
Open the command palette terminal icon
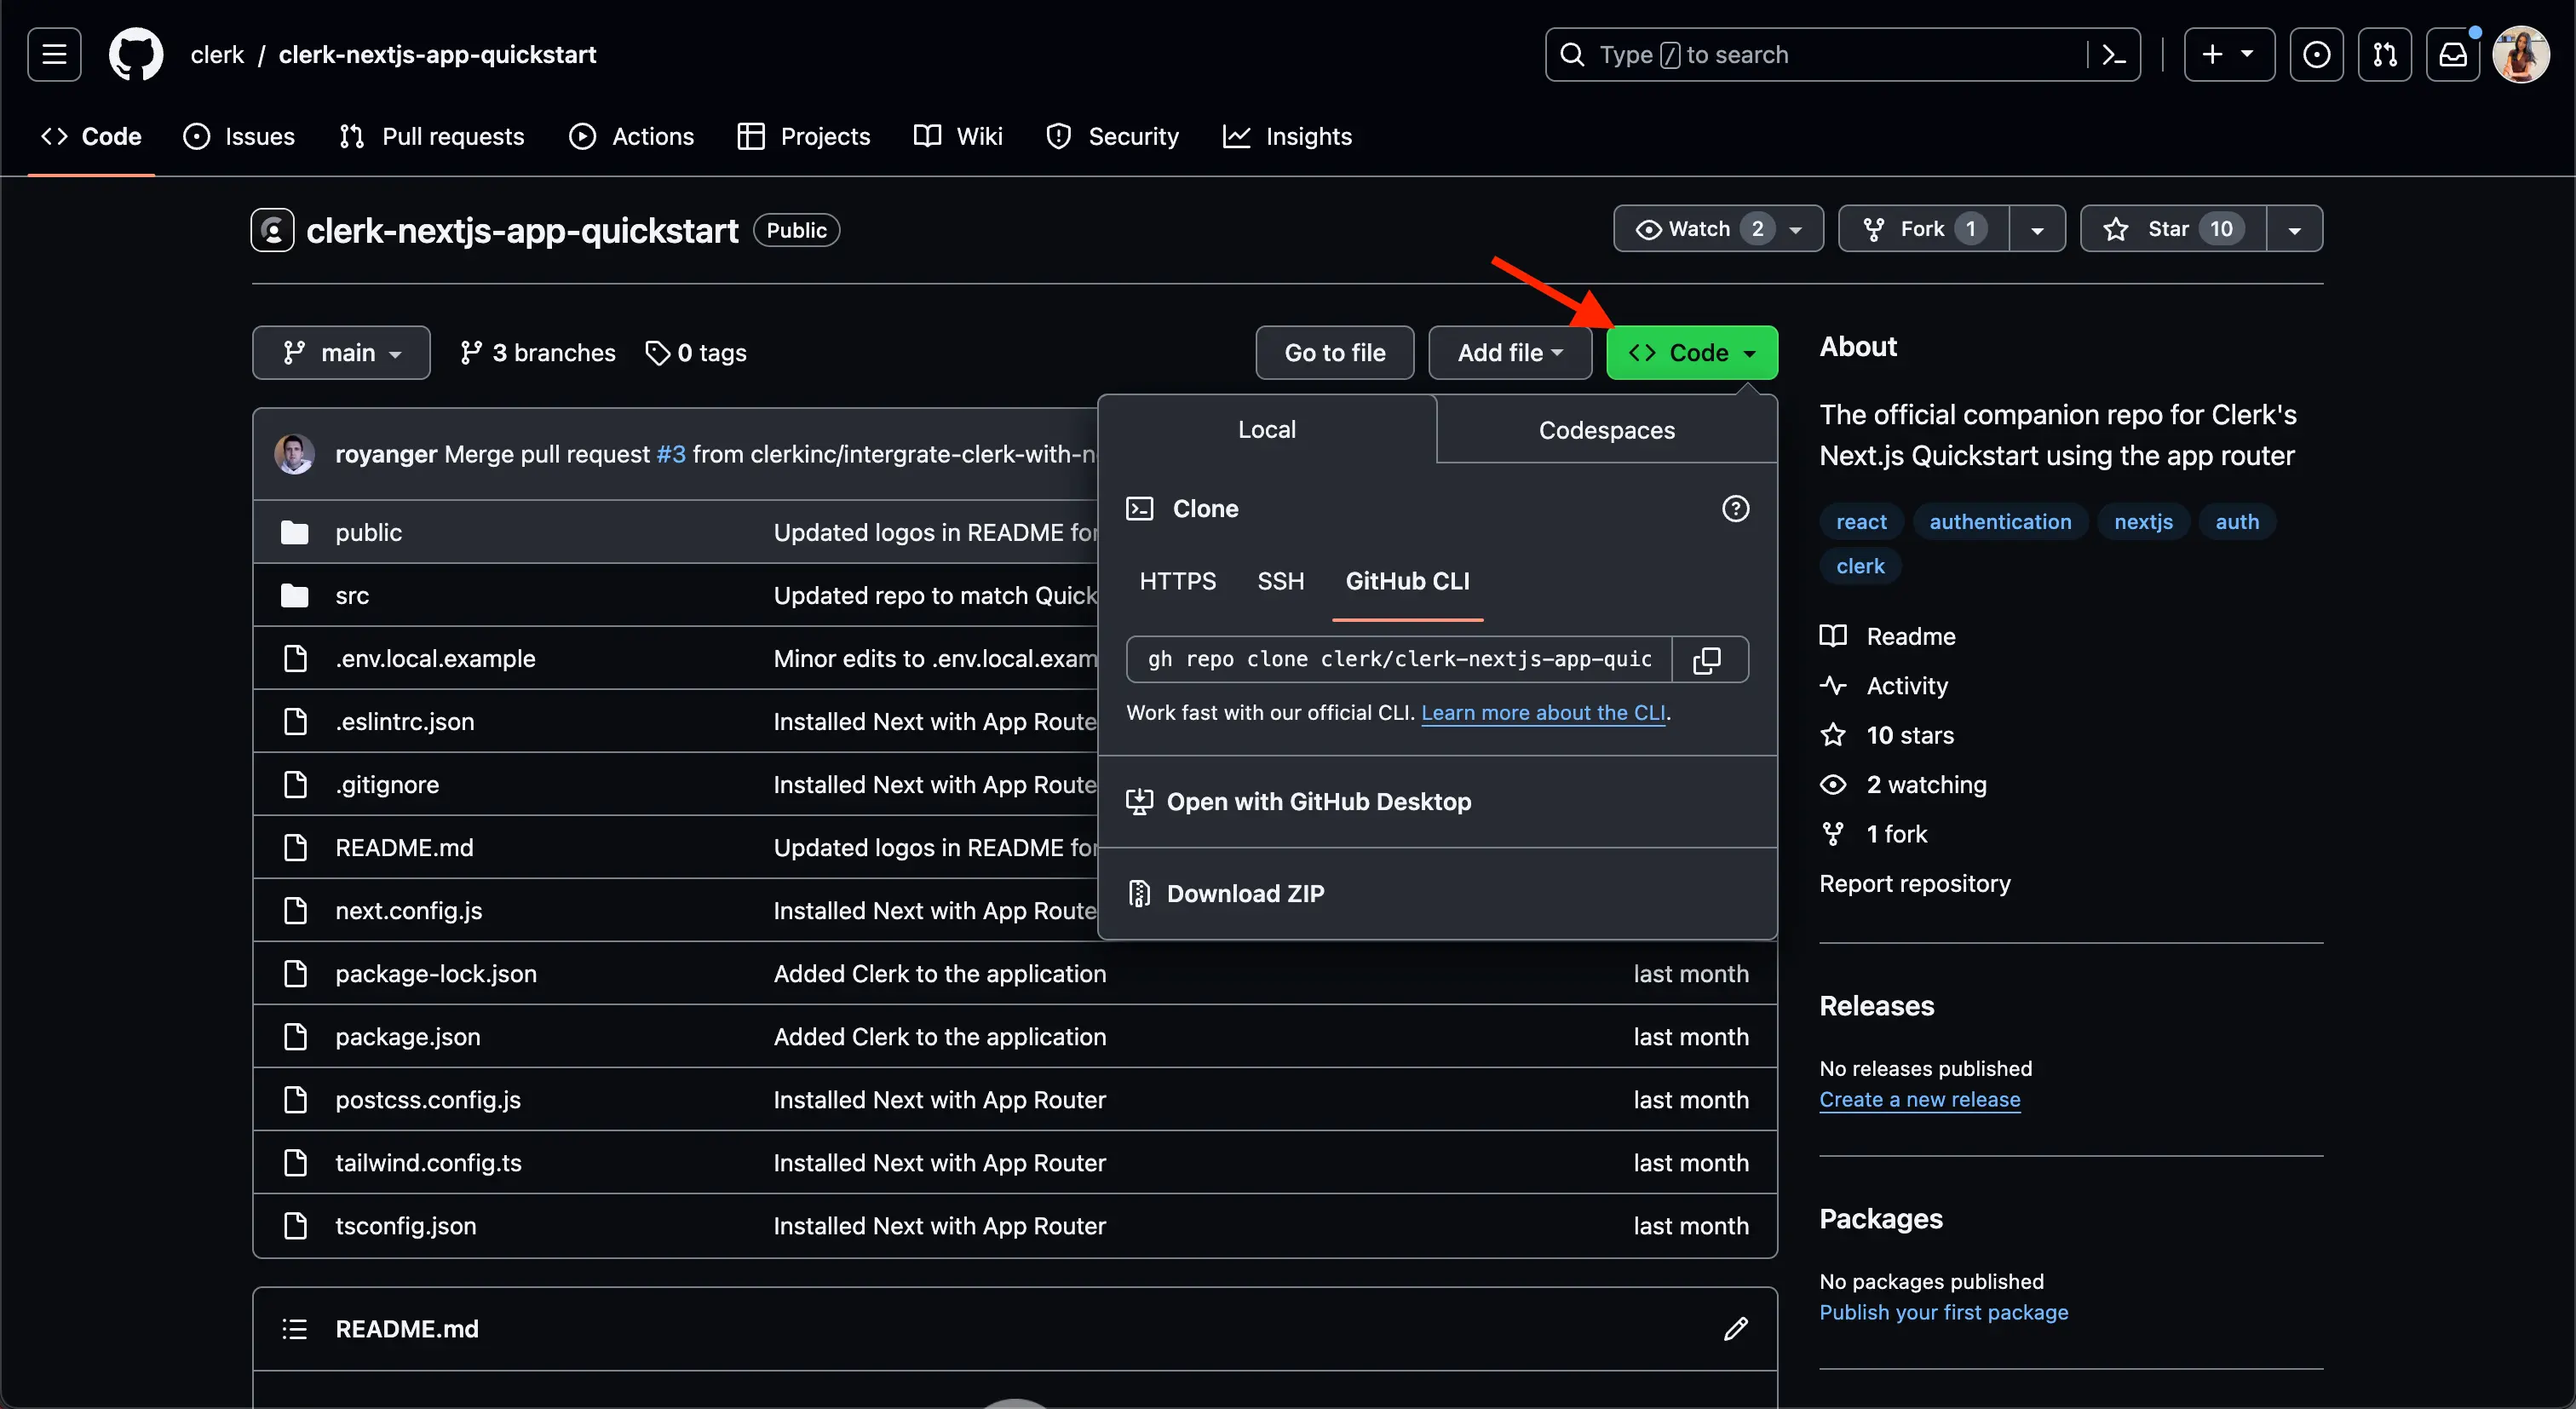tap(2112, 54)
